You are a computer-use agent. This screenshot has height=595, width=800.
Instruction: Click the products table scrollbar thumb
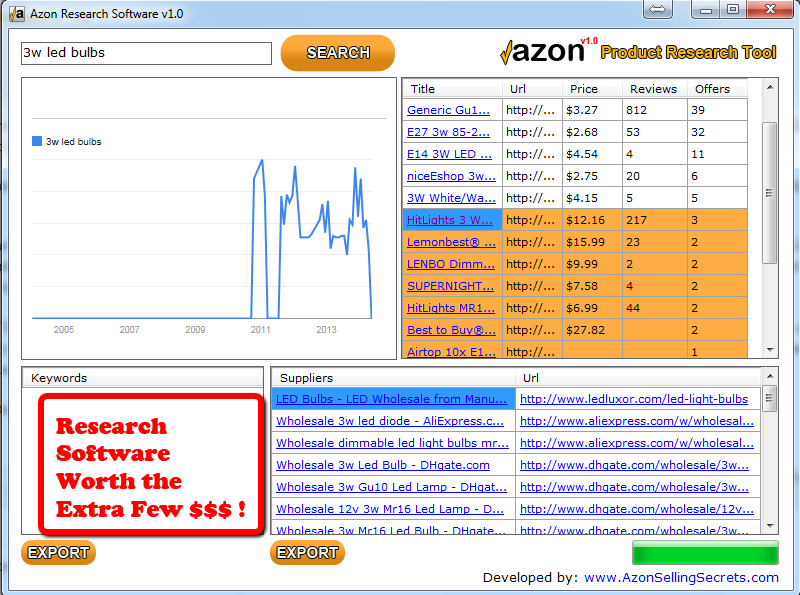point(769,193)
